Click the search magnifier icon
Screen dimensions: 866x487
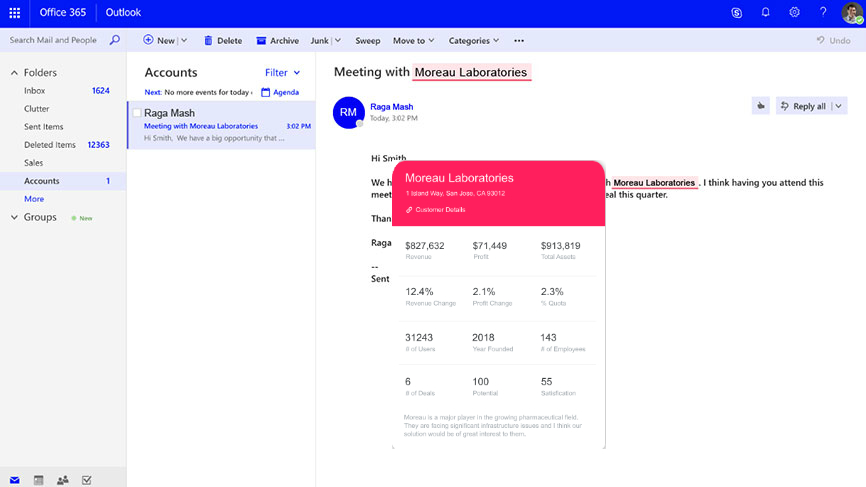[x=114, y=40]
